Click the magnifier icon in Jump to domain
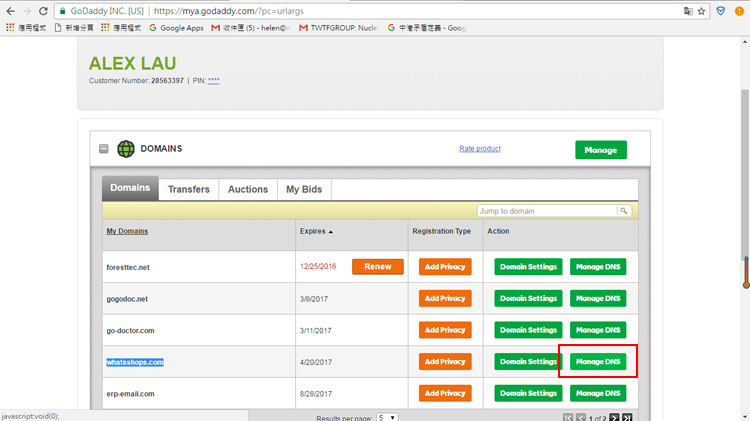This screenshot has width=750, height=421. point(624,211)
